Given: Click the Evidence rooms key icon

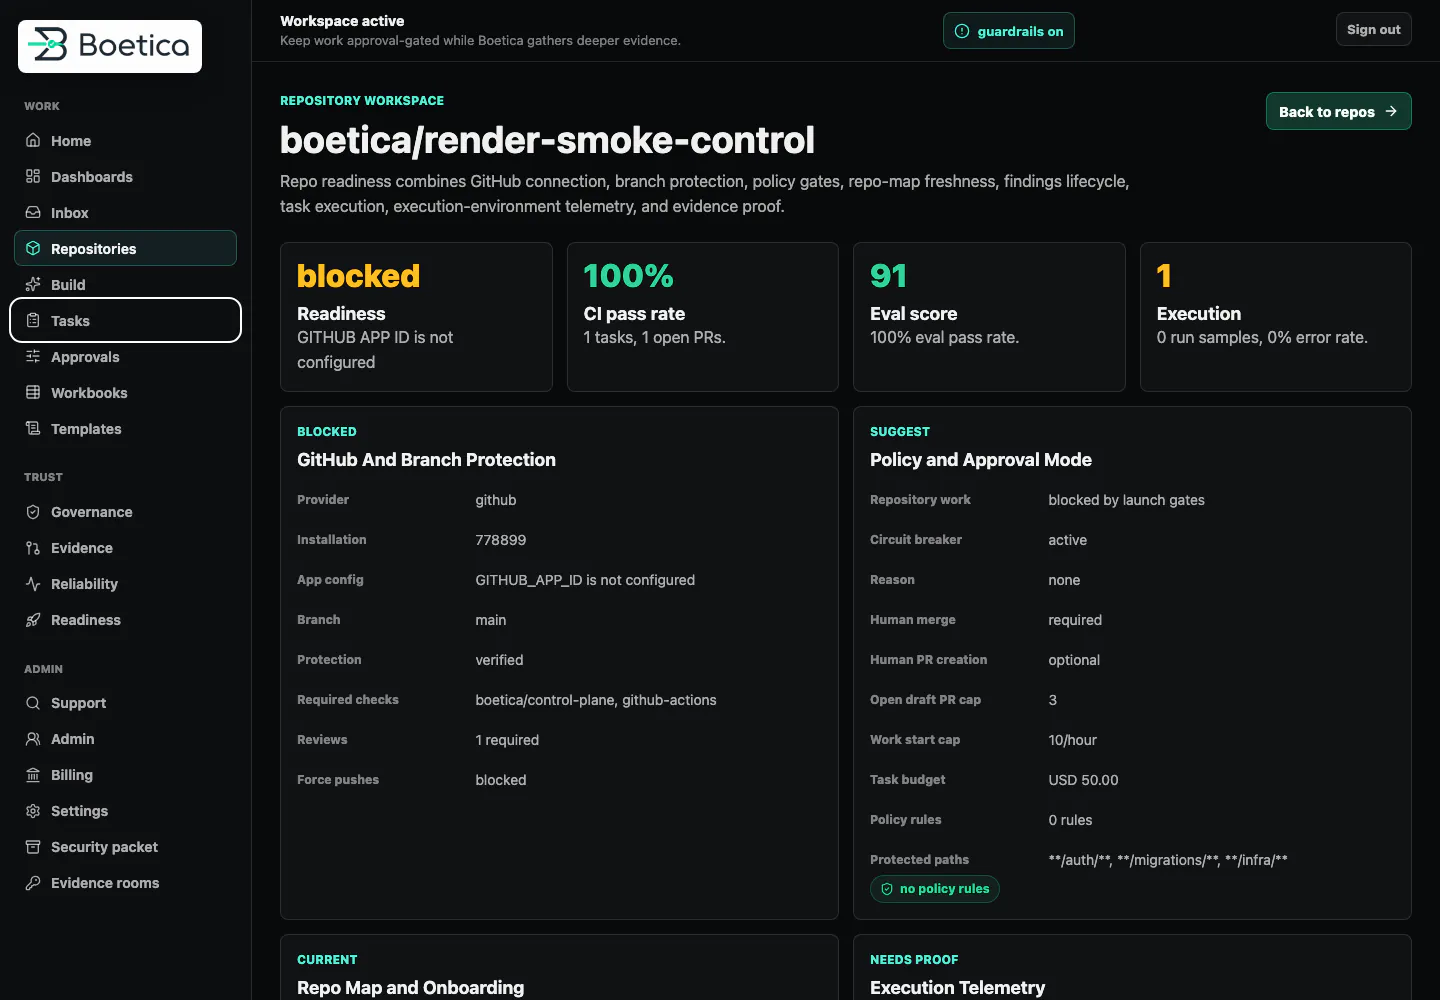Looking at the screenshot, I should [33, 883].
